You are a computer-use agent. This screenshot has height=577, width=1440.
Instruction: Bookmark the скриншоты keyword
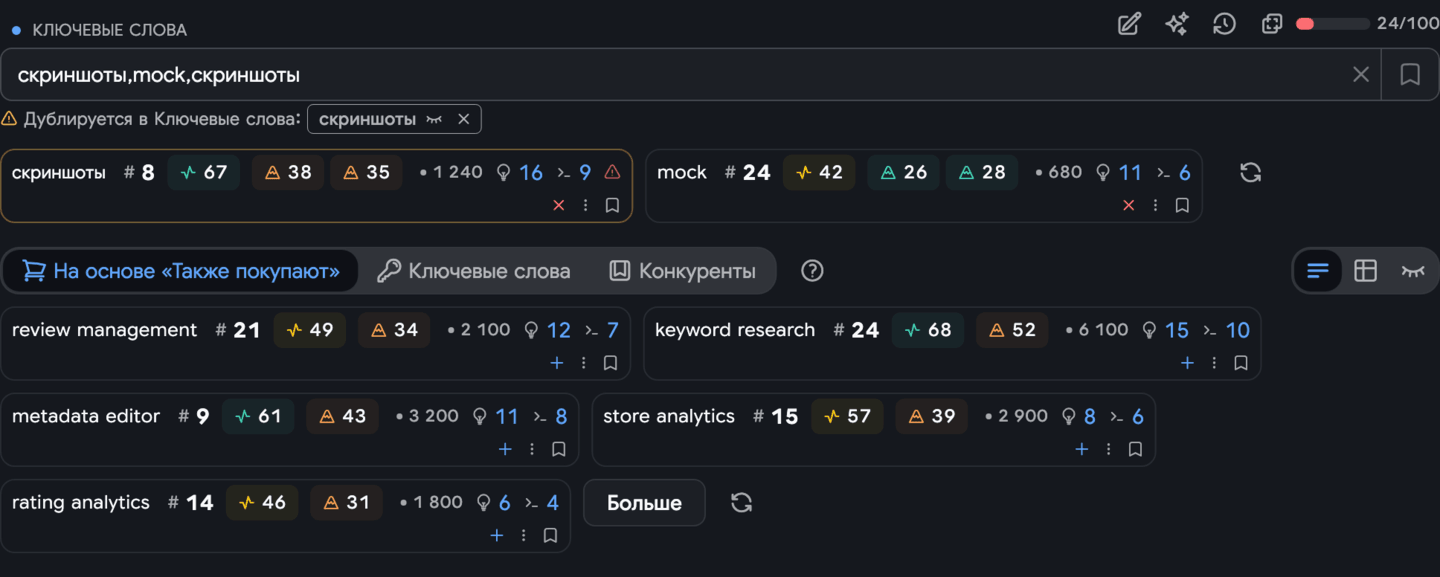click(613, 205)
